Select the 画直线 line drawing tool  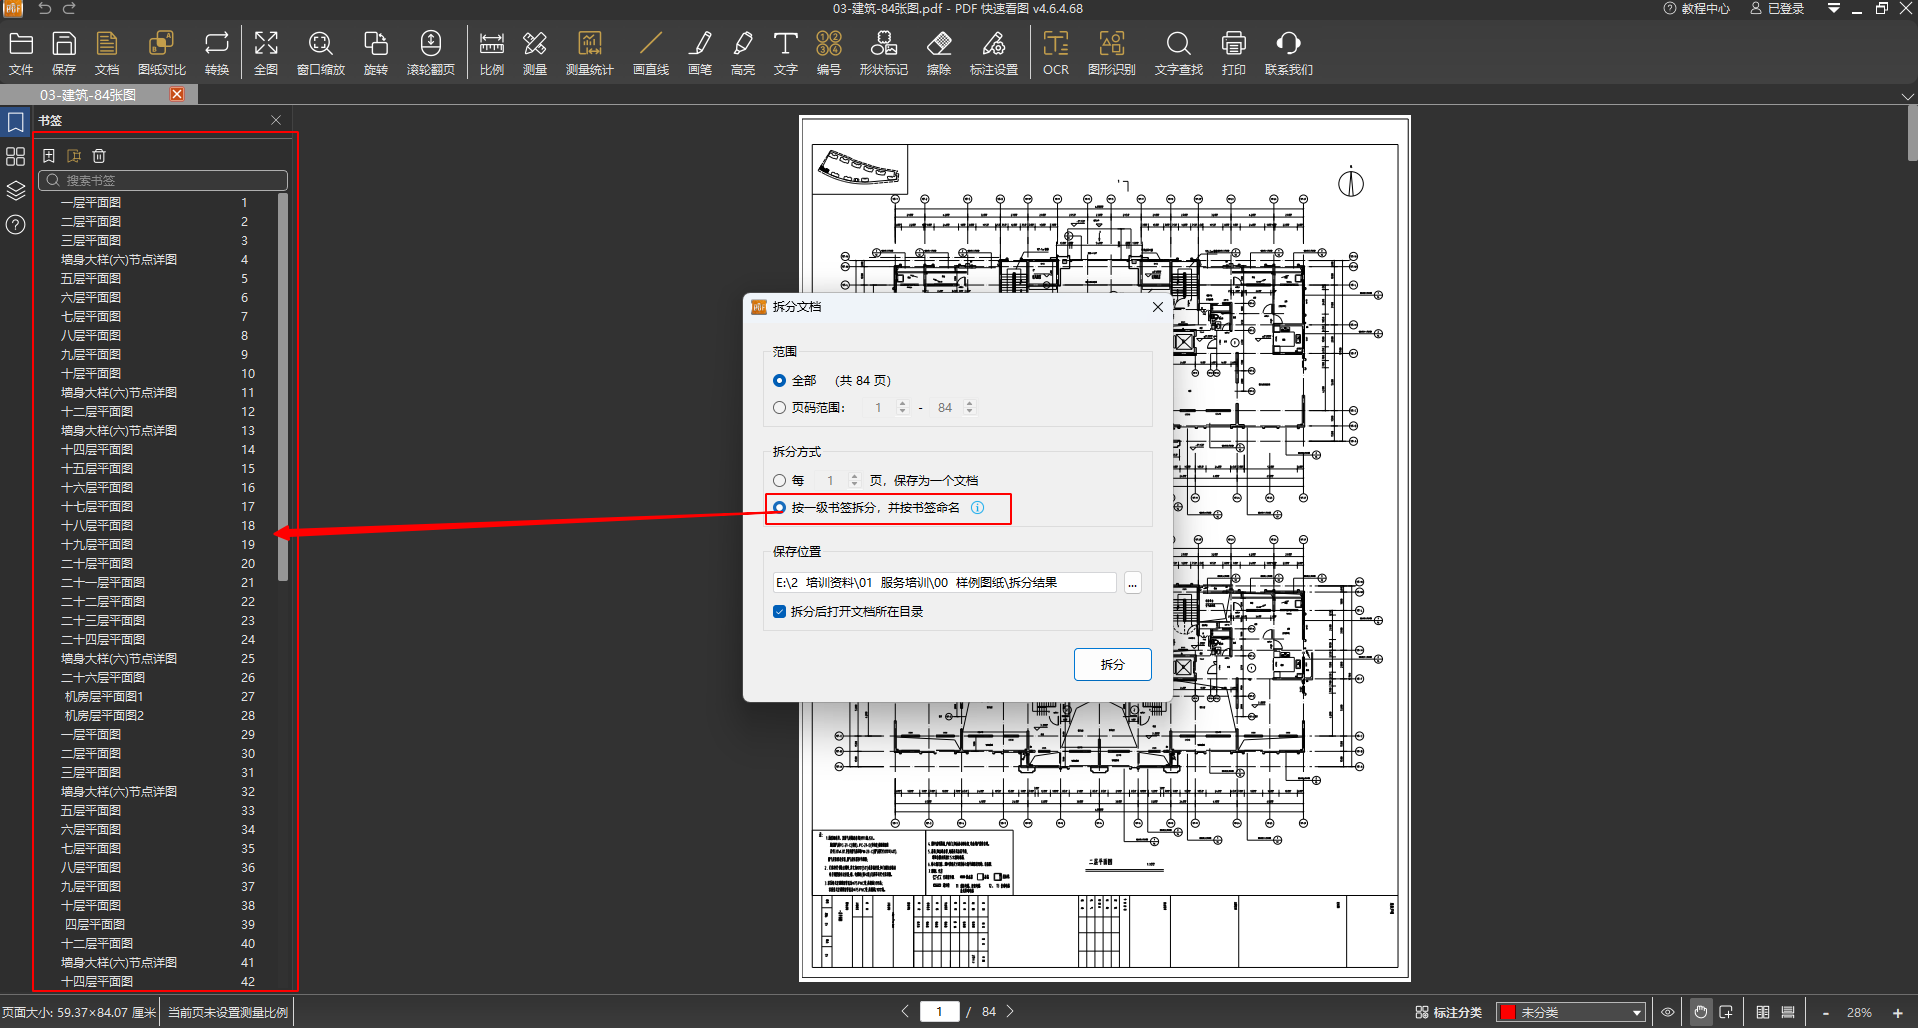[x=650, y=52]
